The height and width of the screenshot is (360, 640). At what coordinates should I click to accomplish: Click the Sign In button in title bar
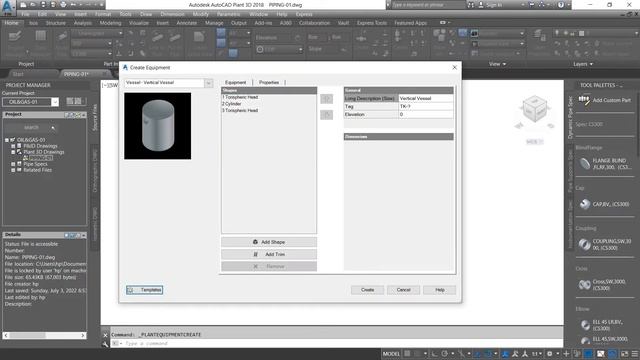point(490,5)
